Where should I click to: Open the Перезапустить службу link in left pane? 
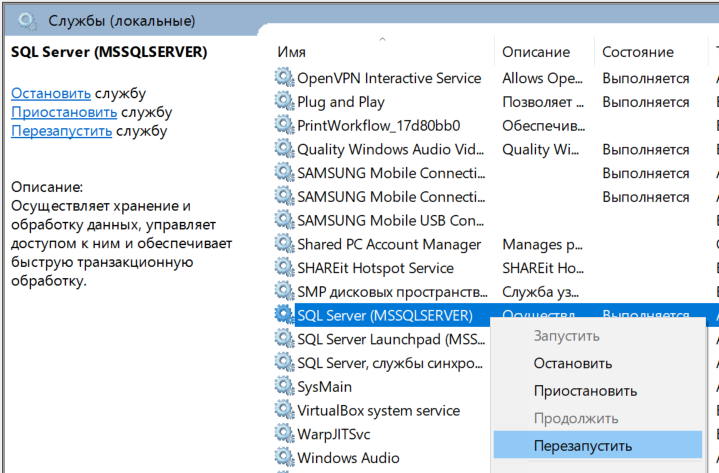(61, 131)
